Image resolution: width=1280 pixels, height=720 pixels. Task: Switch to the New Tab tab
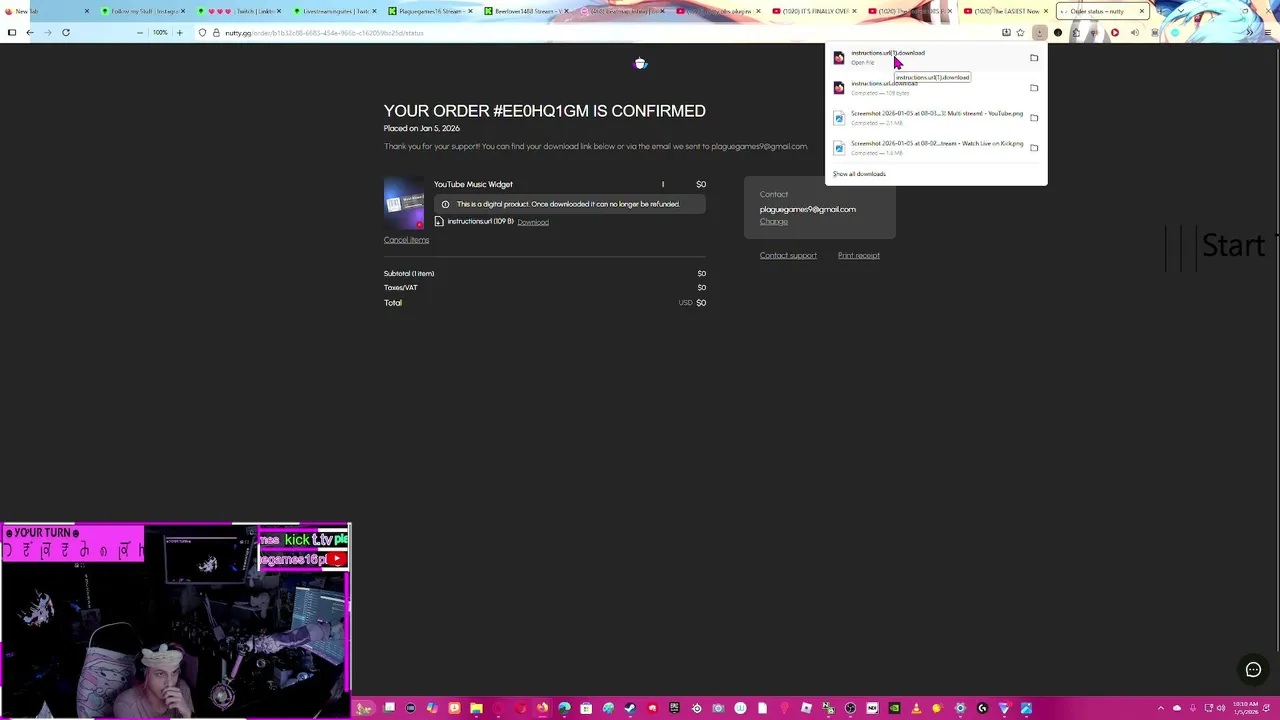[x=45, y=11]
